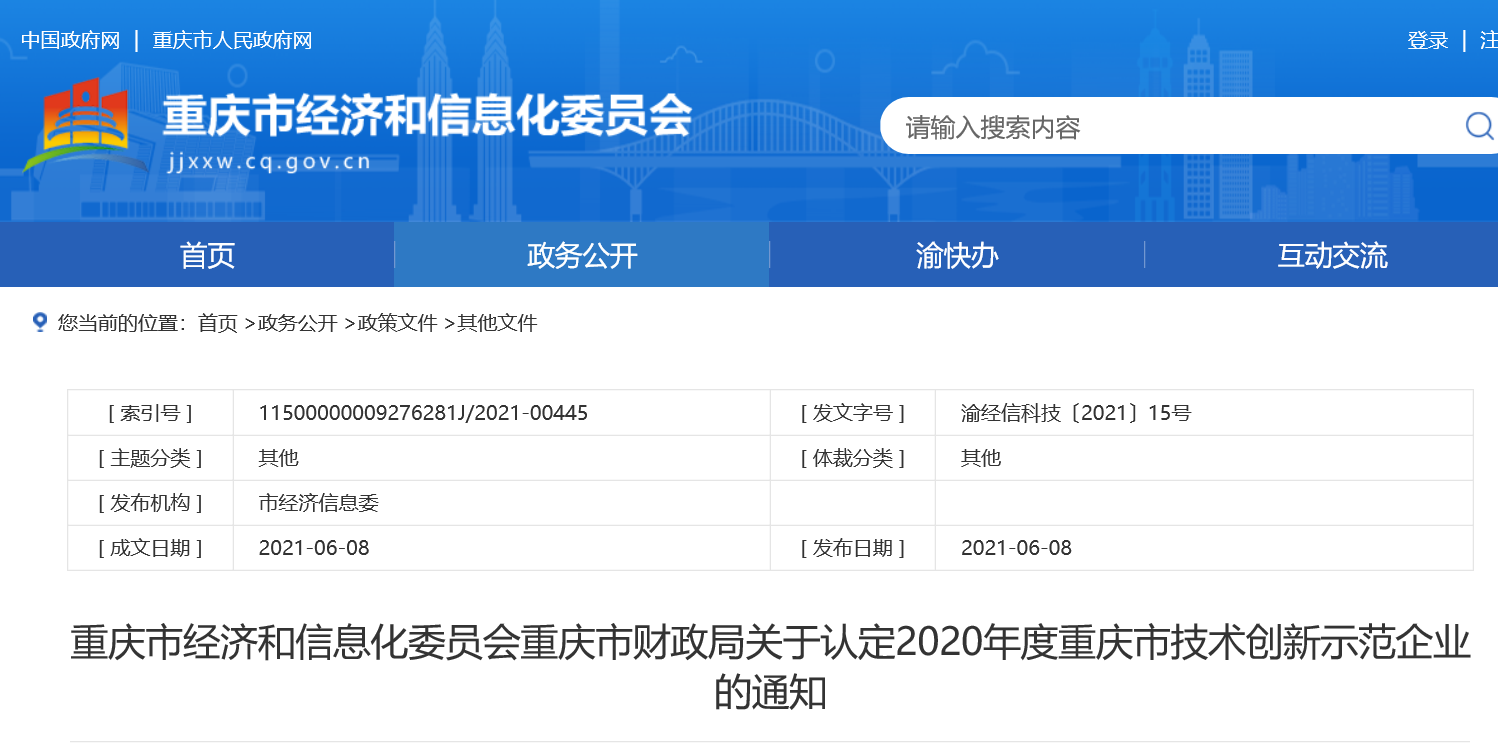Switch to the 互动交流 navigation item
Screen dimensions: 1498x752
click(1331, 256)
